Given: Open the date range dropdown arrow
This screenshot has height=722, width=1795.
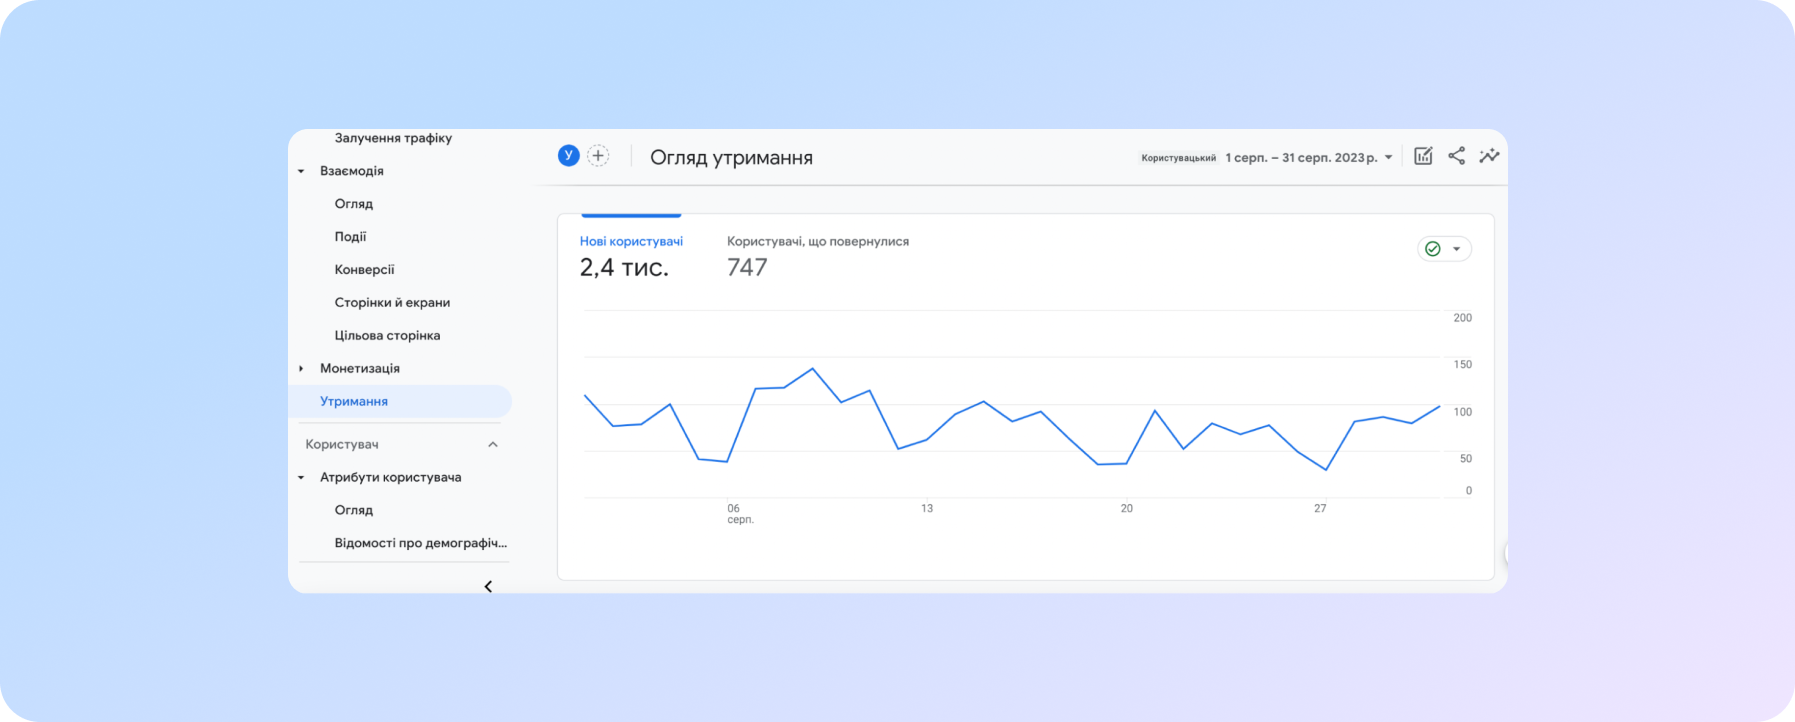Looking at the screenshot, I should (1388, 158).
